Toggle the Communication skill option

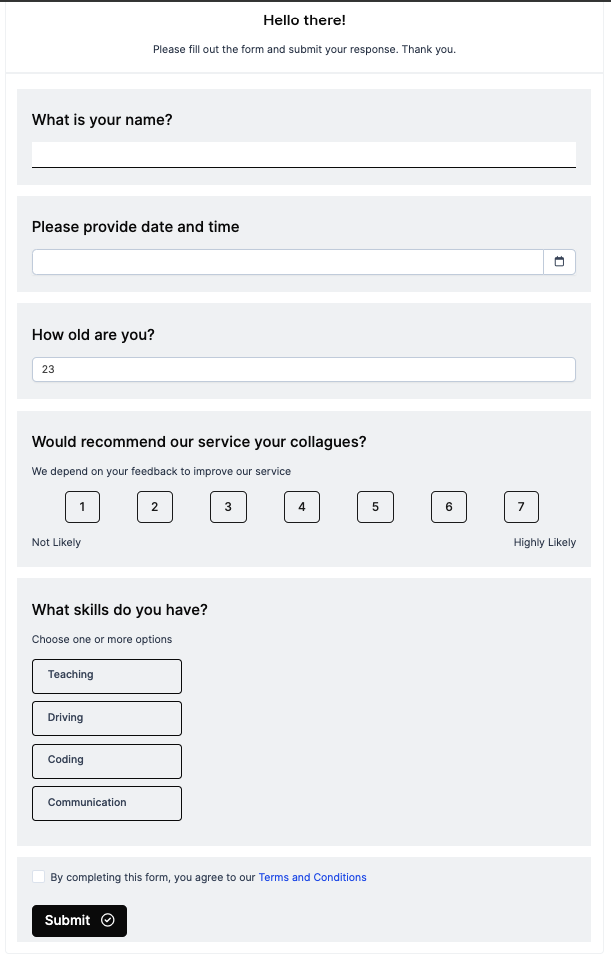(x=107, y=803)
